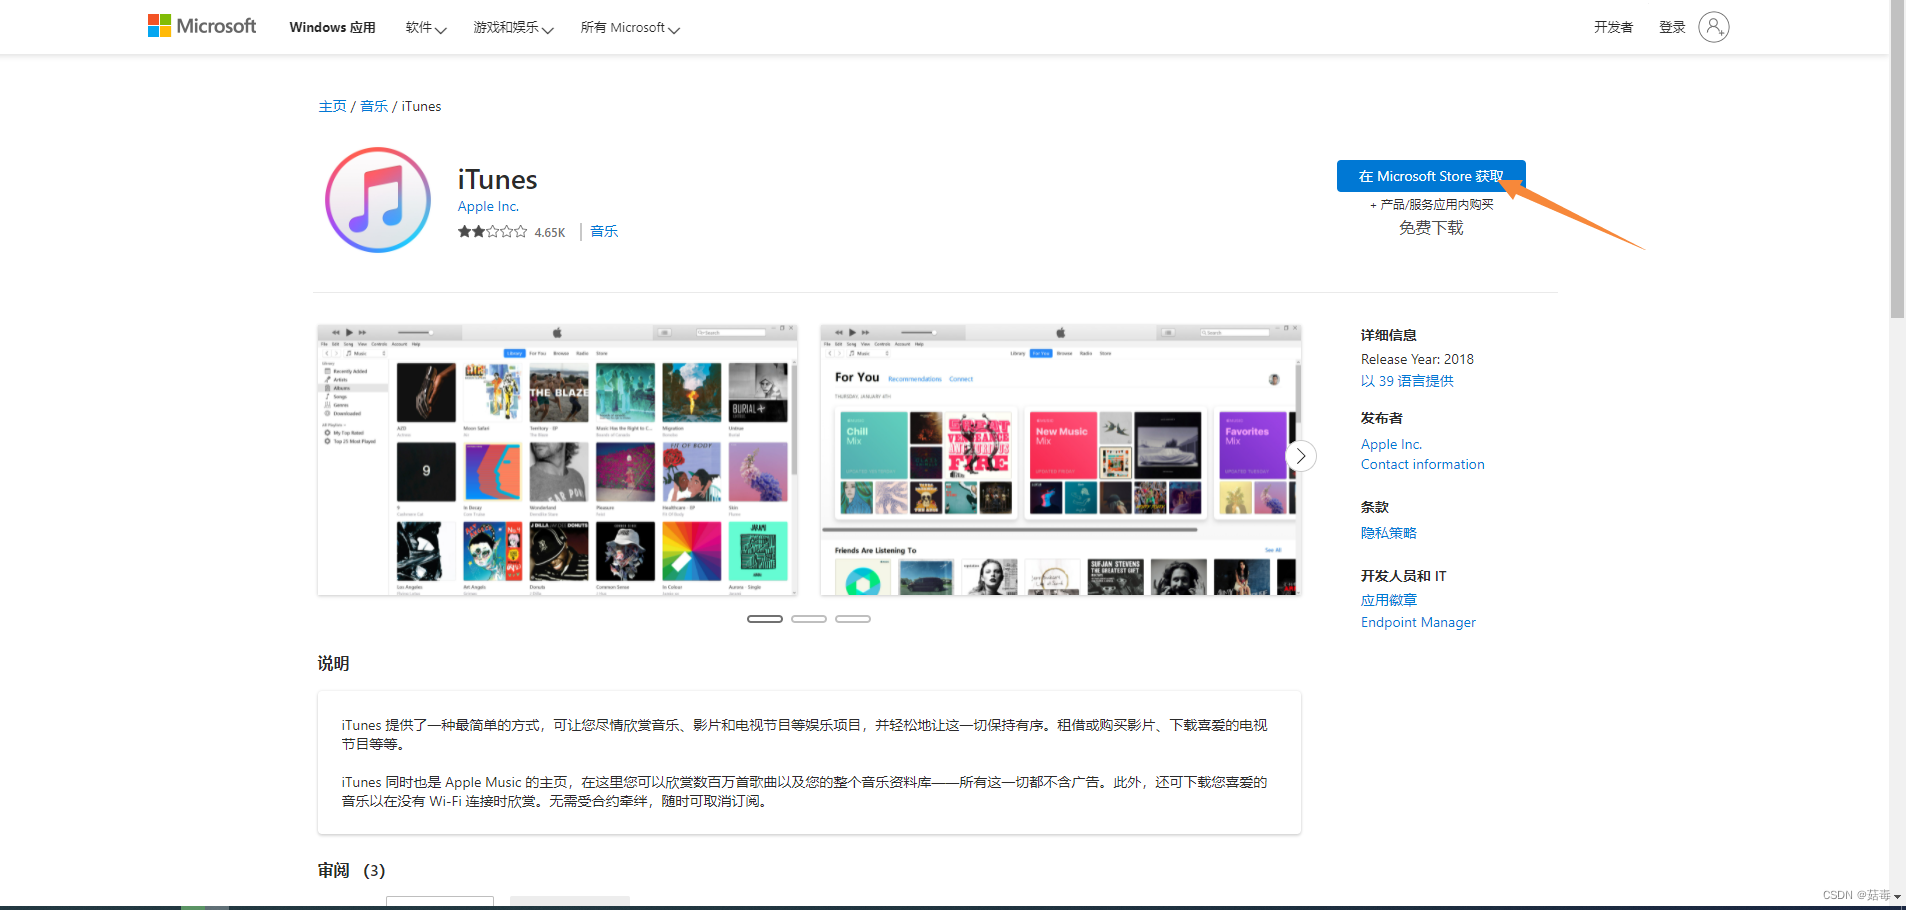The width and height of the screenshot is (1906, 910).
Task: Open 应用徽章 link
Action: [1388, 600]
